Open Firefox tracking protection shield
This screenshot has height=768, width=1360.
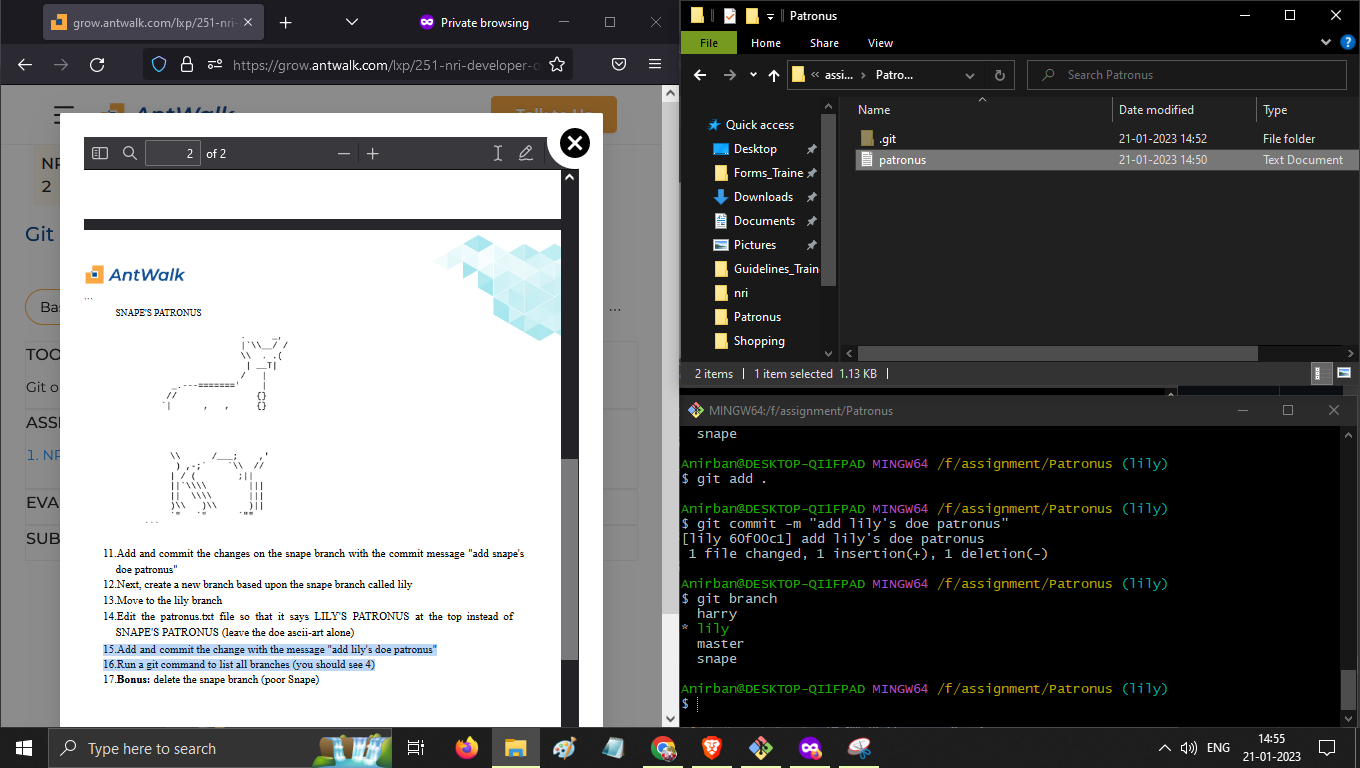point(159,63)
